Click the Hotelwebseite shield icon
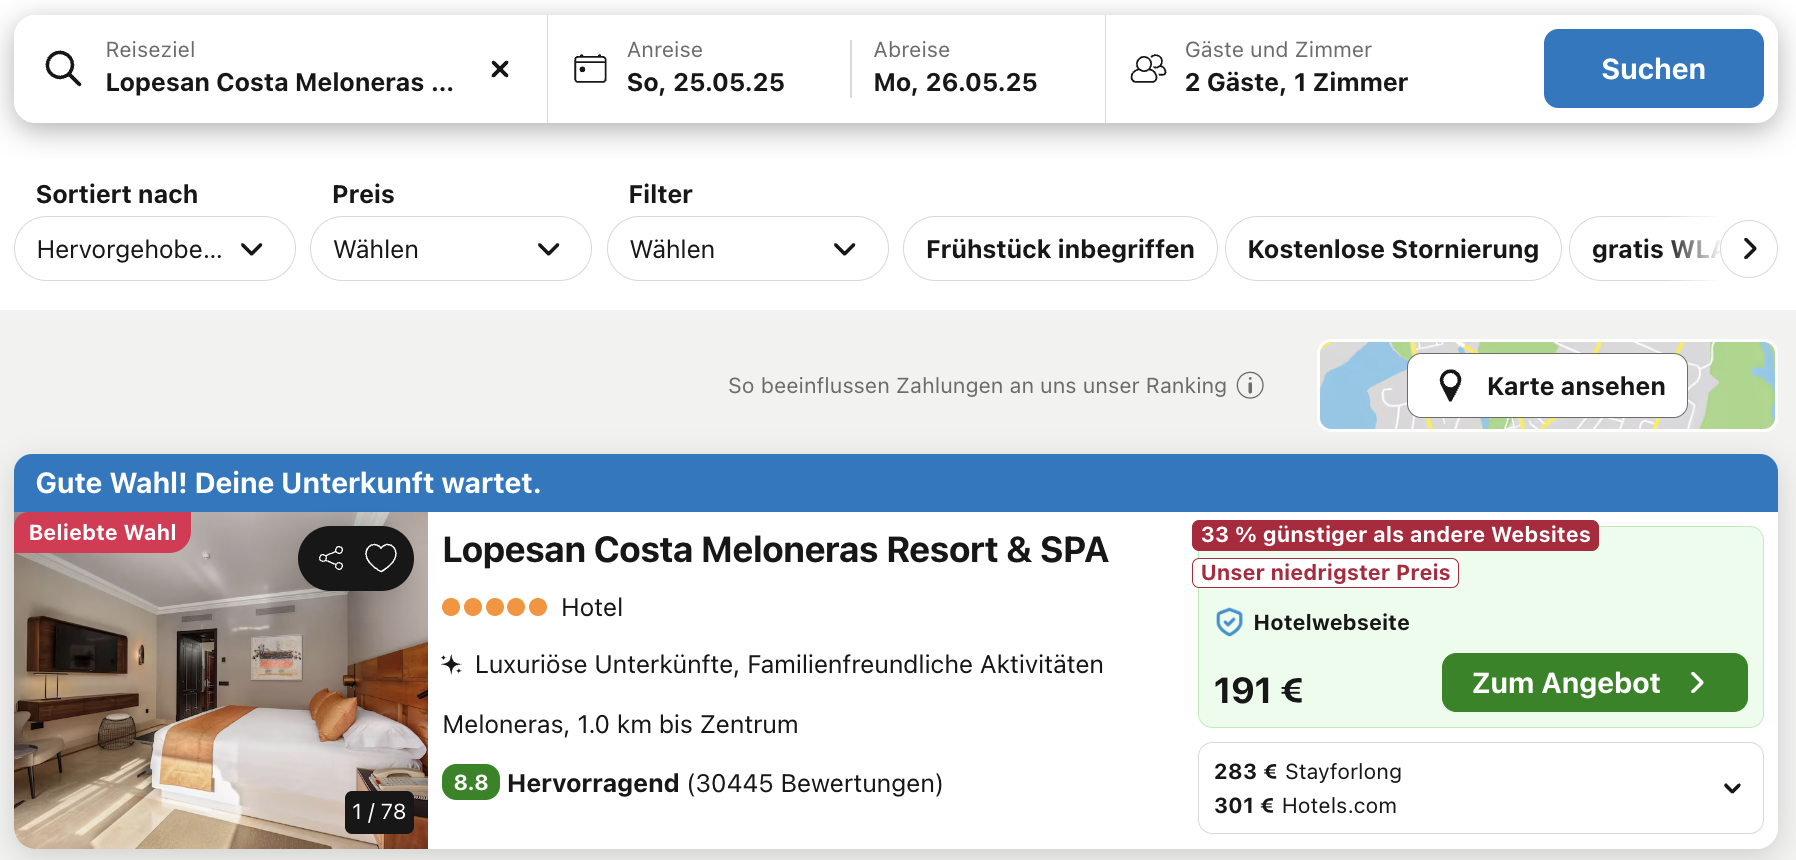 pyautogui.click(x=1229, y=622)
